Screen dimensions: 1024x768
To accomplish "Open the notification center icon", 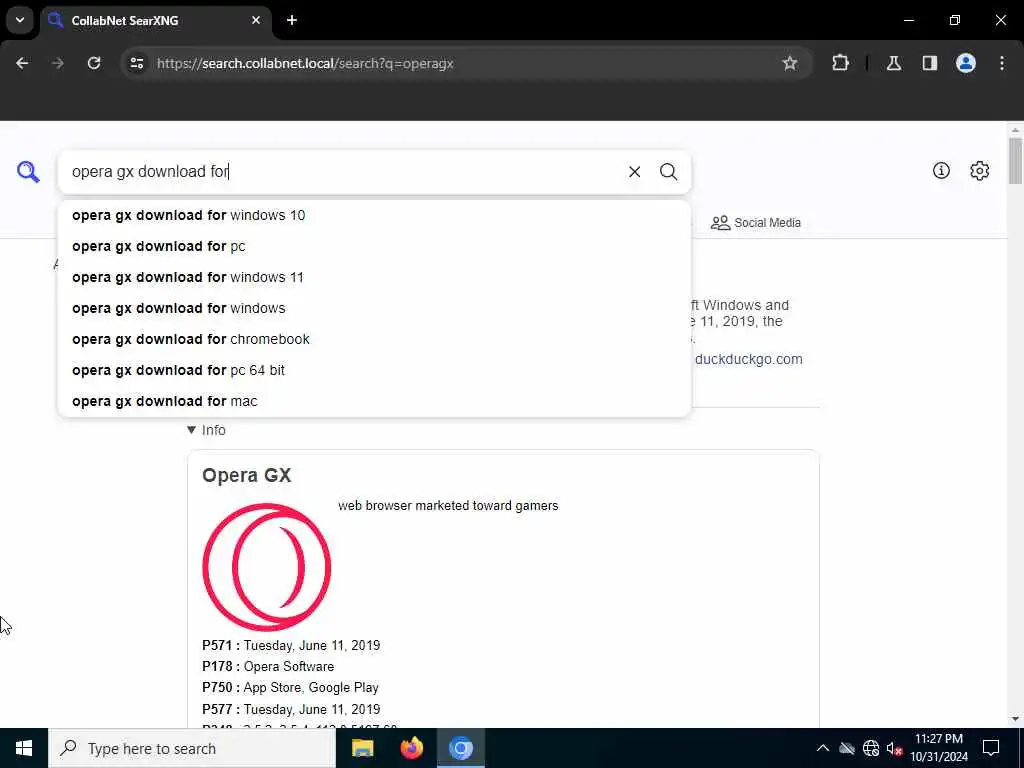I will coord(991,748).
